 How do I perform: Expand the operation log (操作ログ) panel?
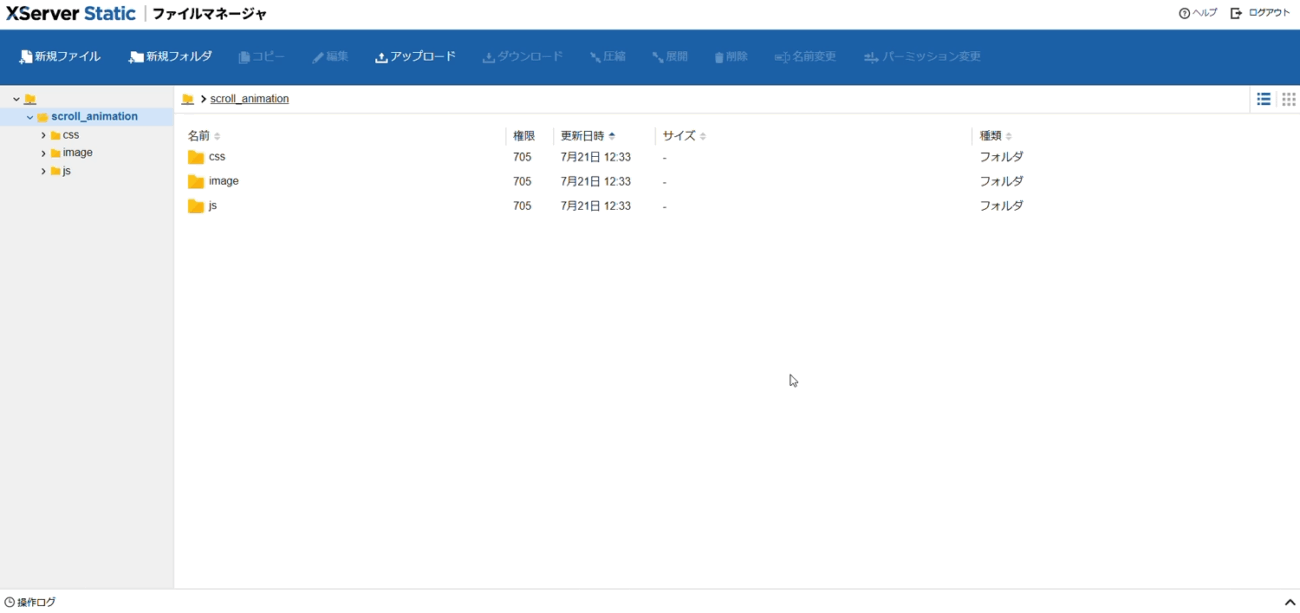click(1289, 602)
